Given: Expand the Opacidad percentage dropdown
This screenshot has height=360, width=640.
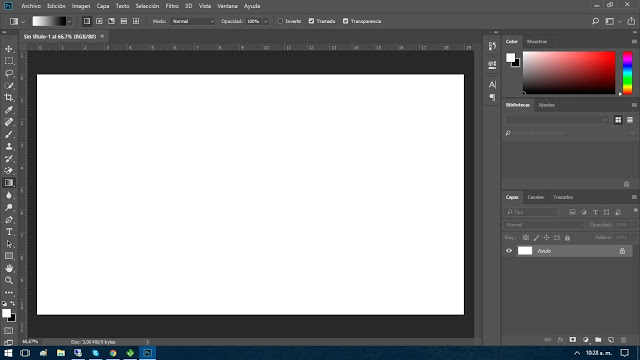Looking at the screenshot, I should (266, 21).
